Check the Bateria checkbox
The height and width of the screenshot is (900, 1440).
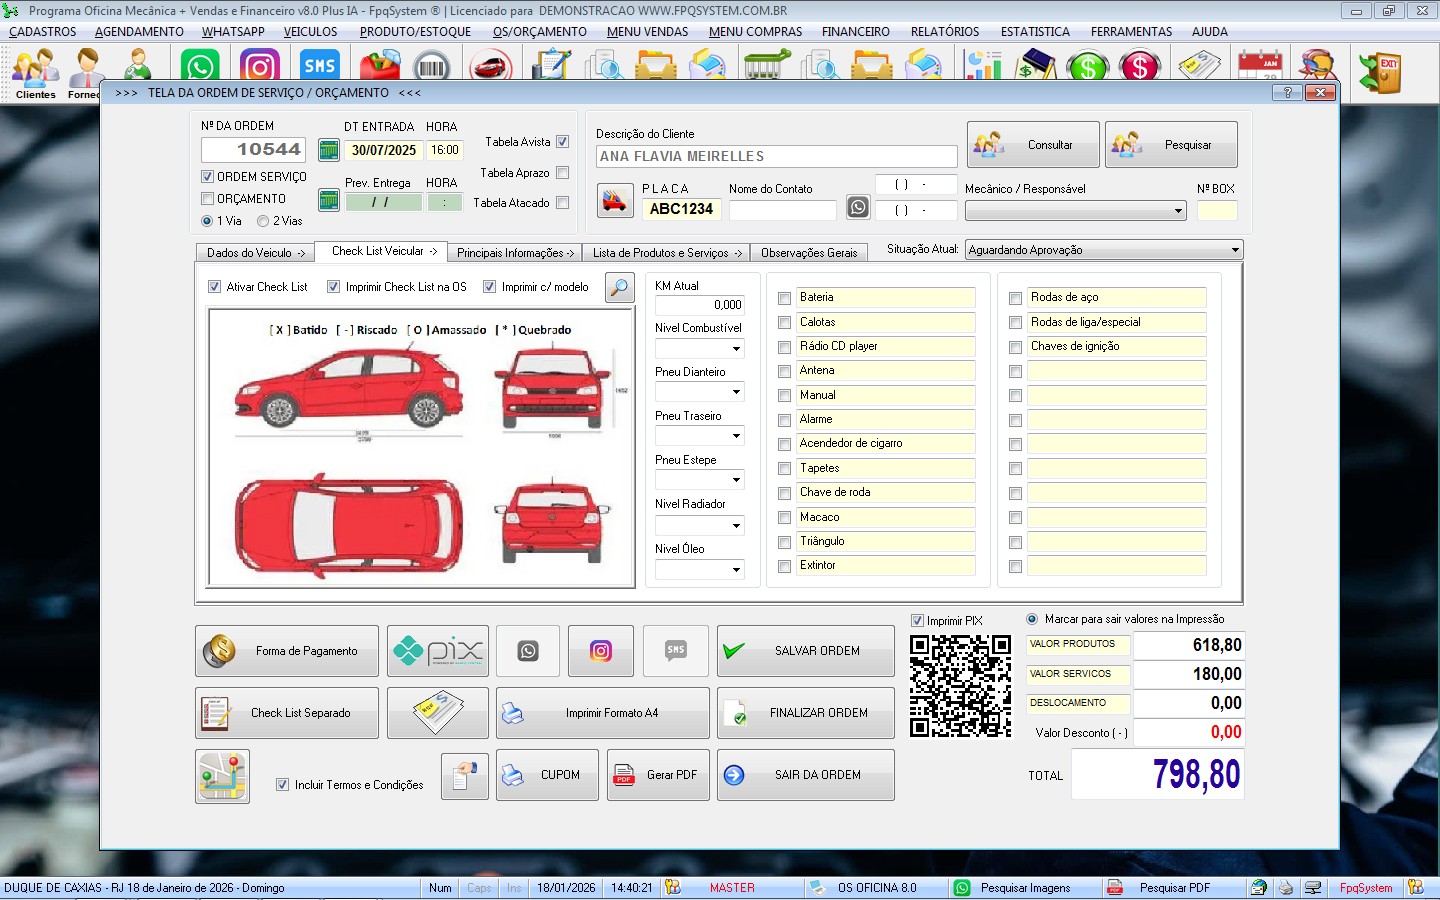[785, 298]
